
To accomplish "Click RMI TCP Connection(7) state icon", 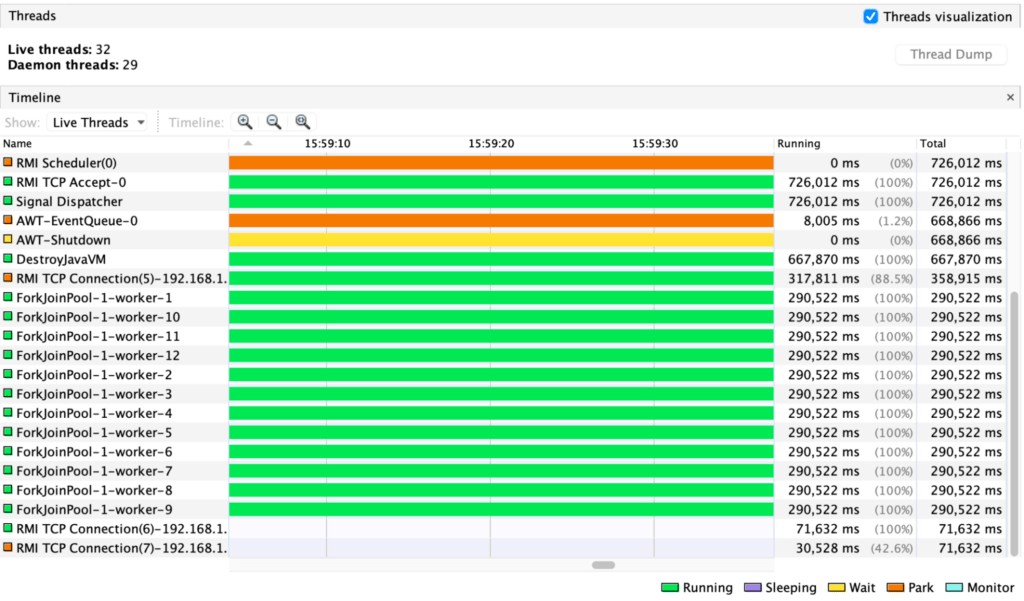I will pos(8,547).
